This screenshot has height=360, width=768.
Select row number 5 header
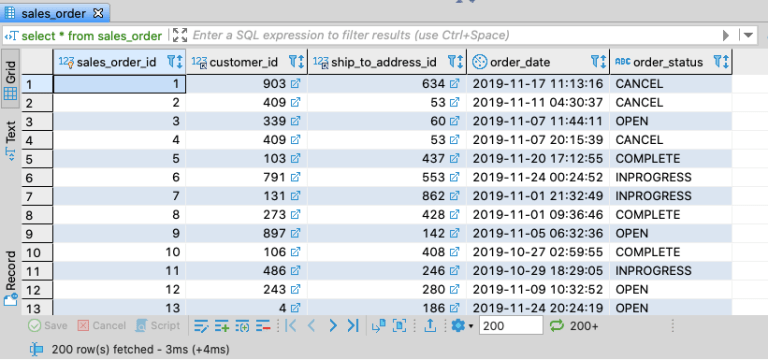point(37,159)
